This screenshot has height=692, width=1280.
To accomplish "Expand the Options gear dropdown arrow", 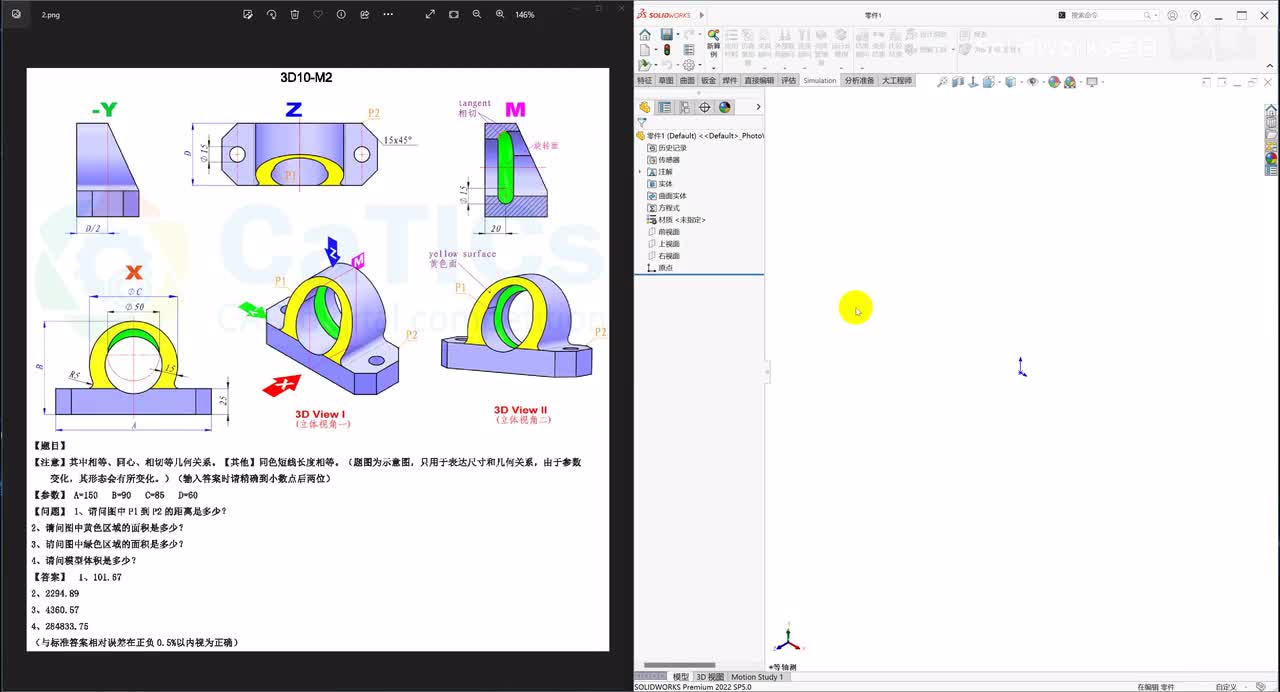I will (698, 65).
